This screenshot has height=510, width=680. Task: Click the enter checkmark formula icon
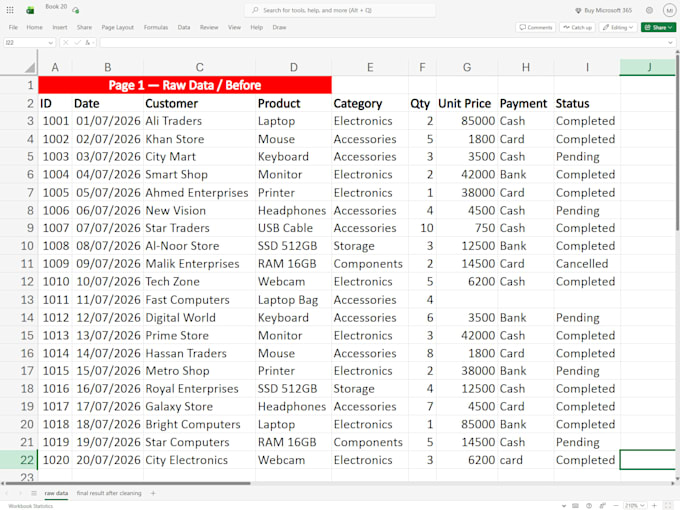(77, 42)
